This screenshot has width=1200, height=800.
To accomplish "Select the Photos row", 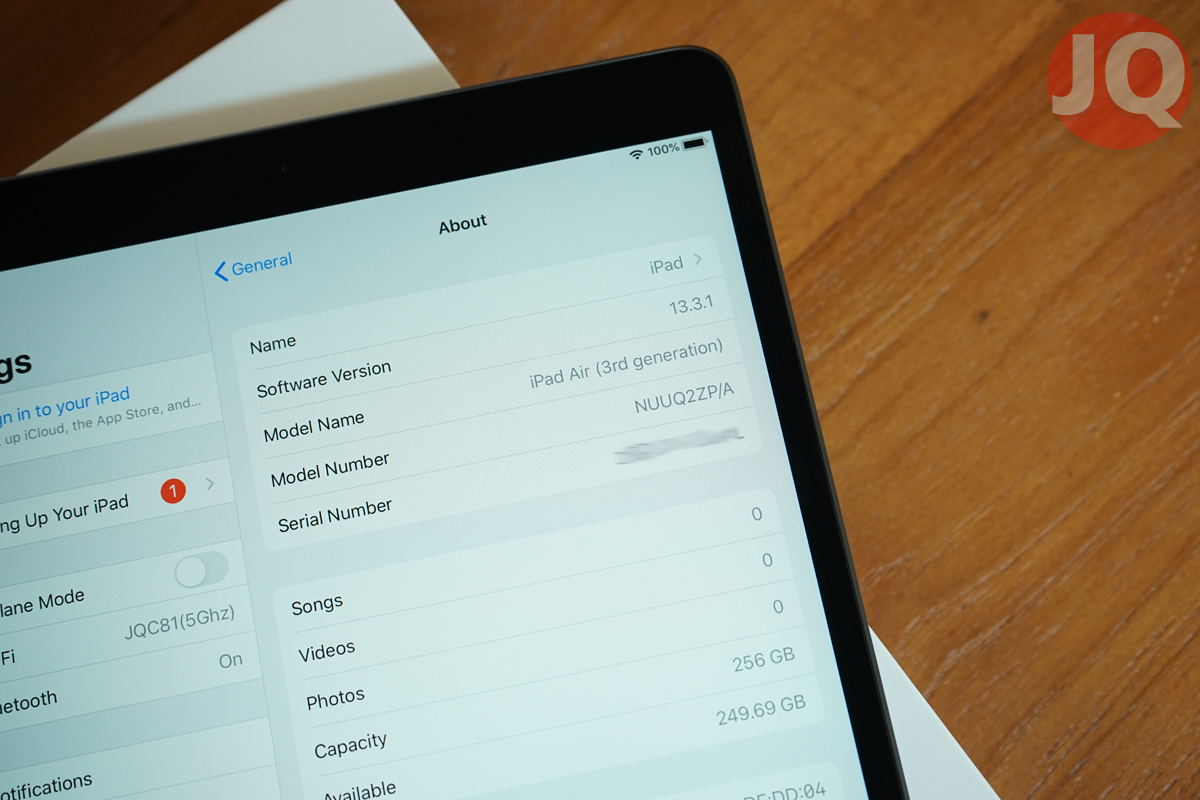I will point(545,655).
